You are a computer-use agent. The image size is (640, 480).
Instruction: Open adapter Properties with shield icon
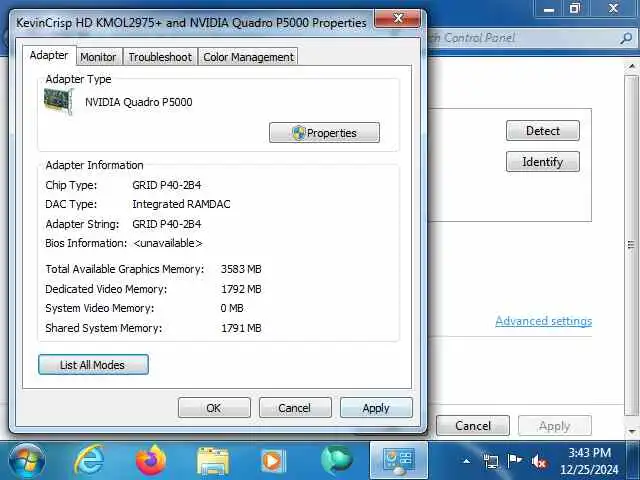pyautogui.click(x=324, y=133)
